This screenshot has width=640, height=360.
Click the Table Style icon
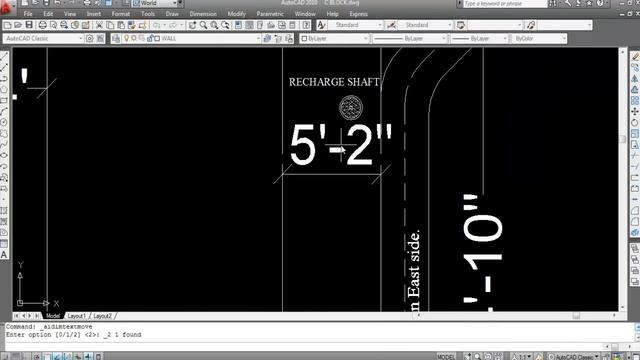[461, 25]
